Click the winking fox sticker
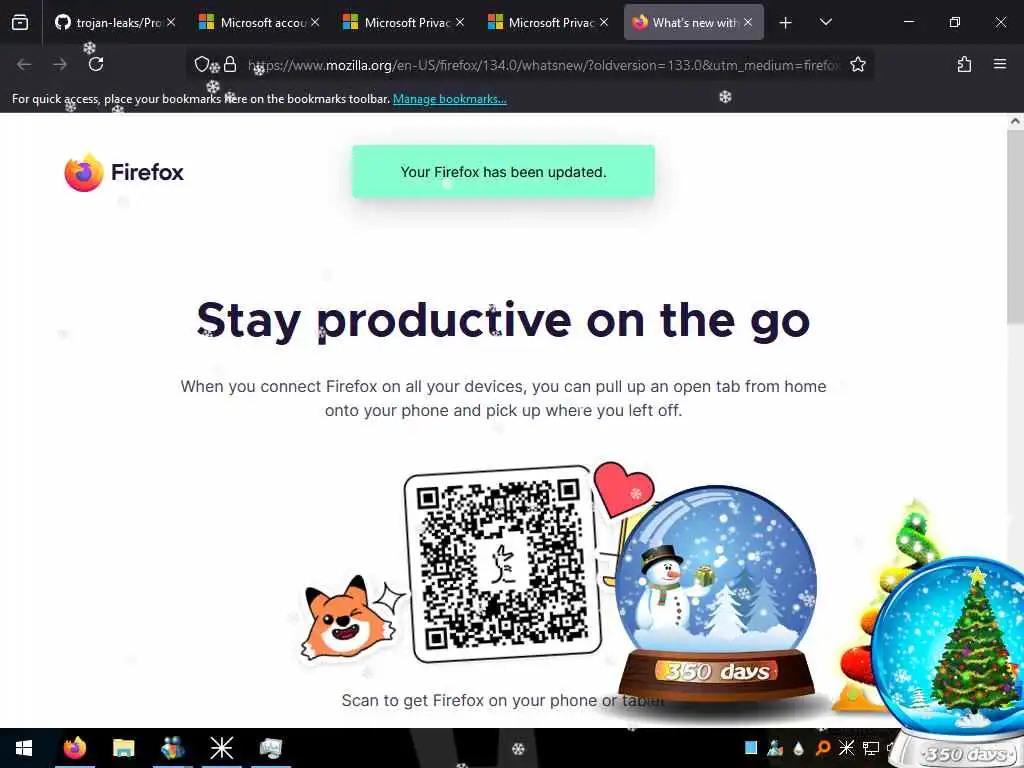The width and height of the screenshot is (1024, 768). (x=348, y=618)
